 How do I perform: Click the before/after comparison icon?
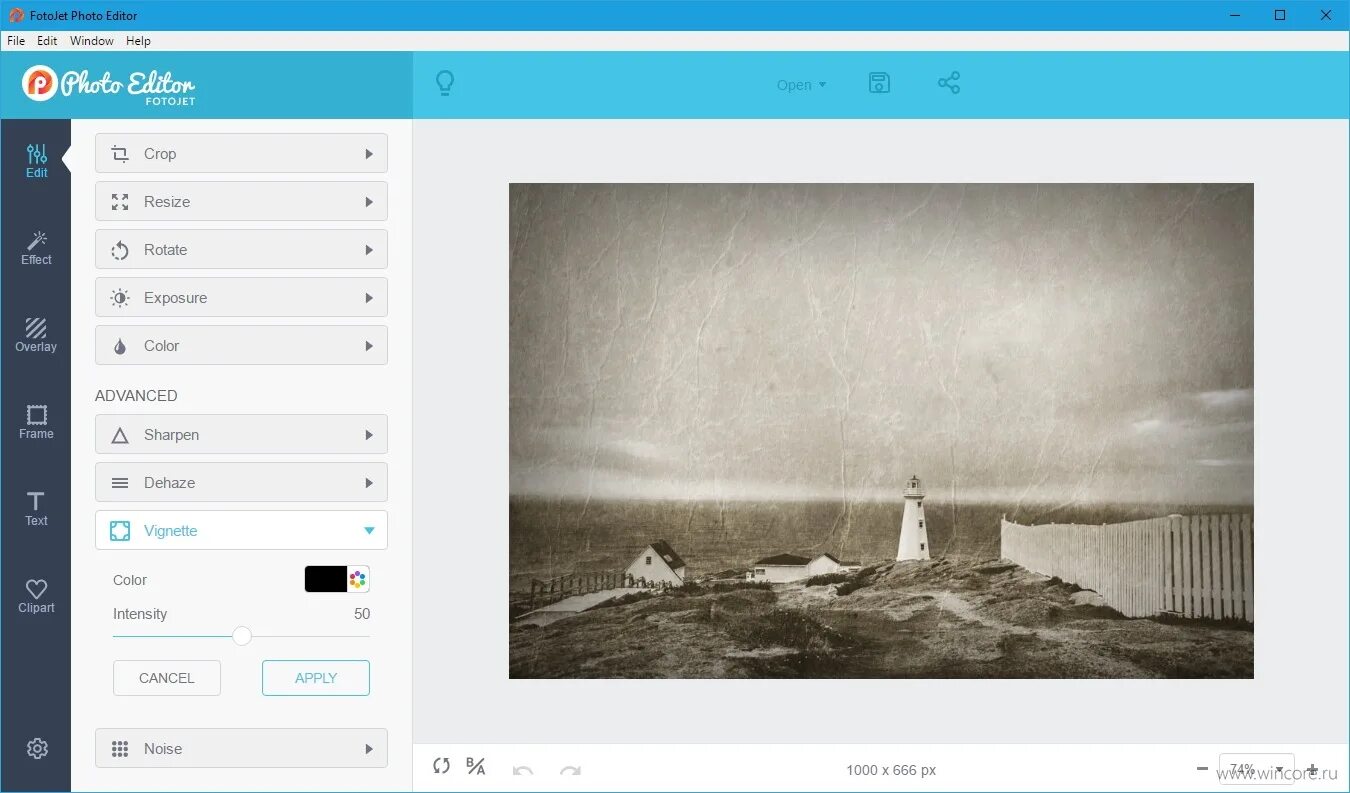coord(475,766)
